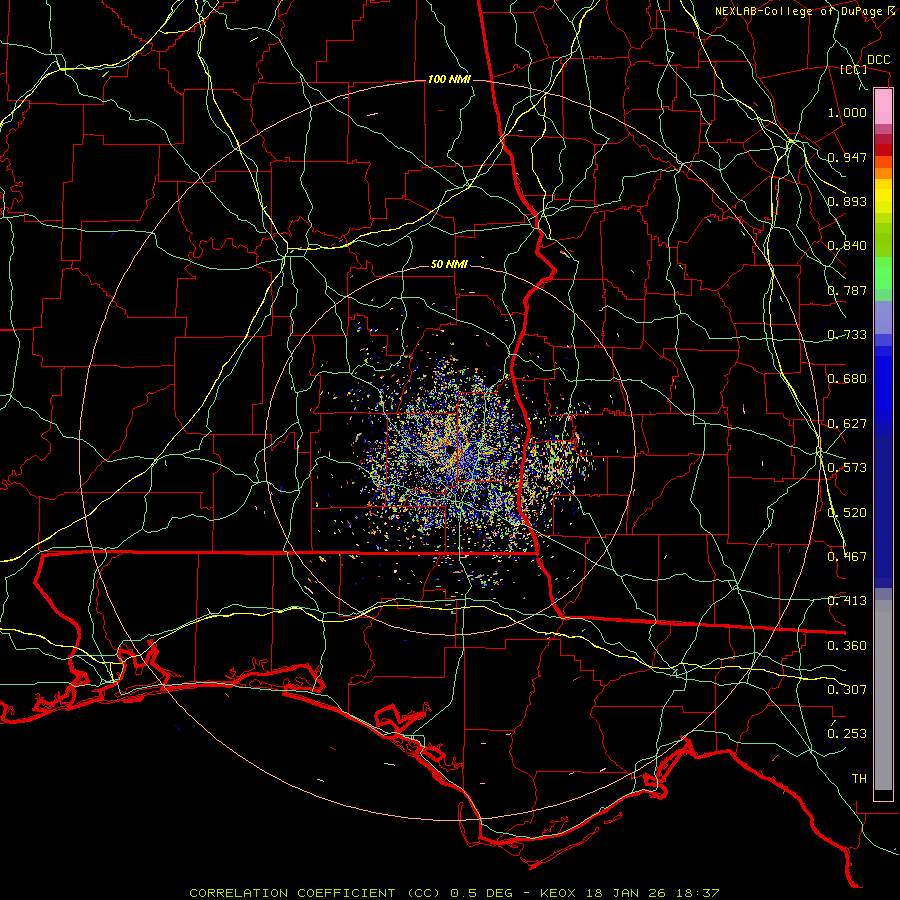Click the 0.787 value on the color scale
Image resolution: width=900 pixels, height=900 pixels.
[x=847, y=290]
